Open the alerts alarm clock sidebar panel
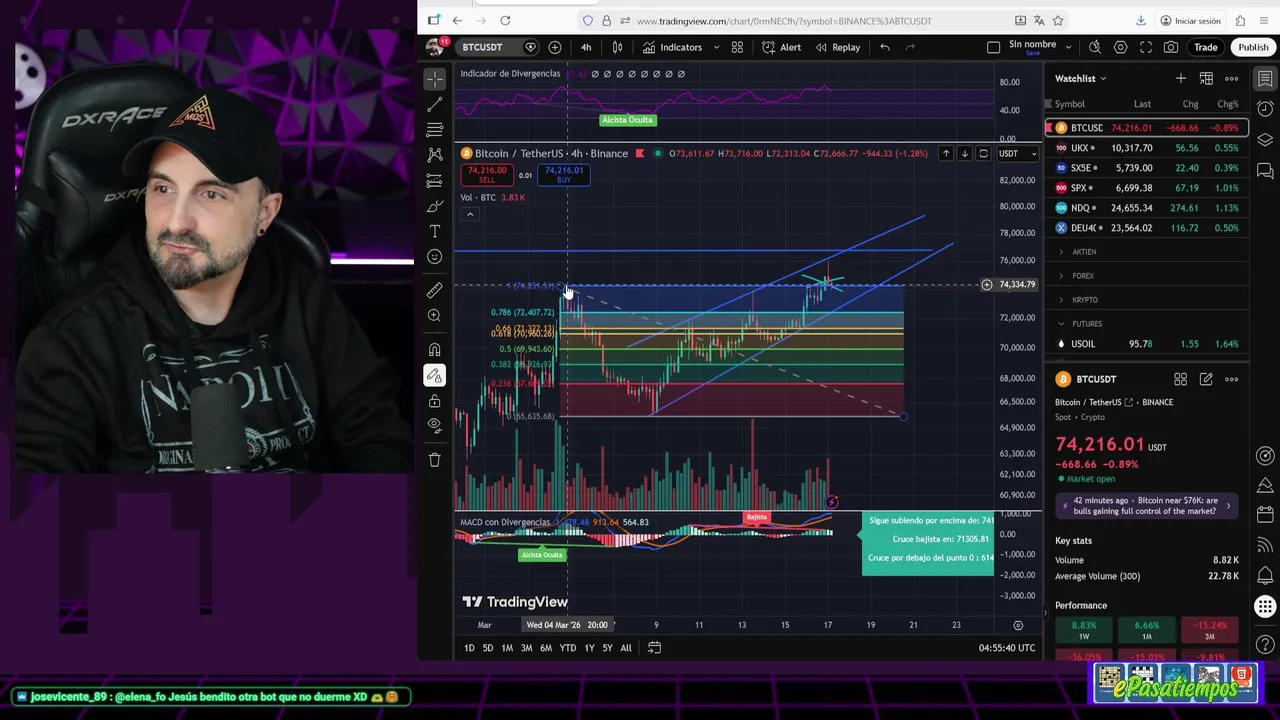The image size is (1280, 720). click(x=1265, y=109)
